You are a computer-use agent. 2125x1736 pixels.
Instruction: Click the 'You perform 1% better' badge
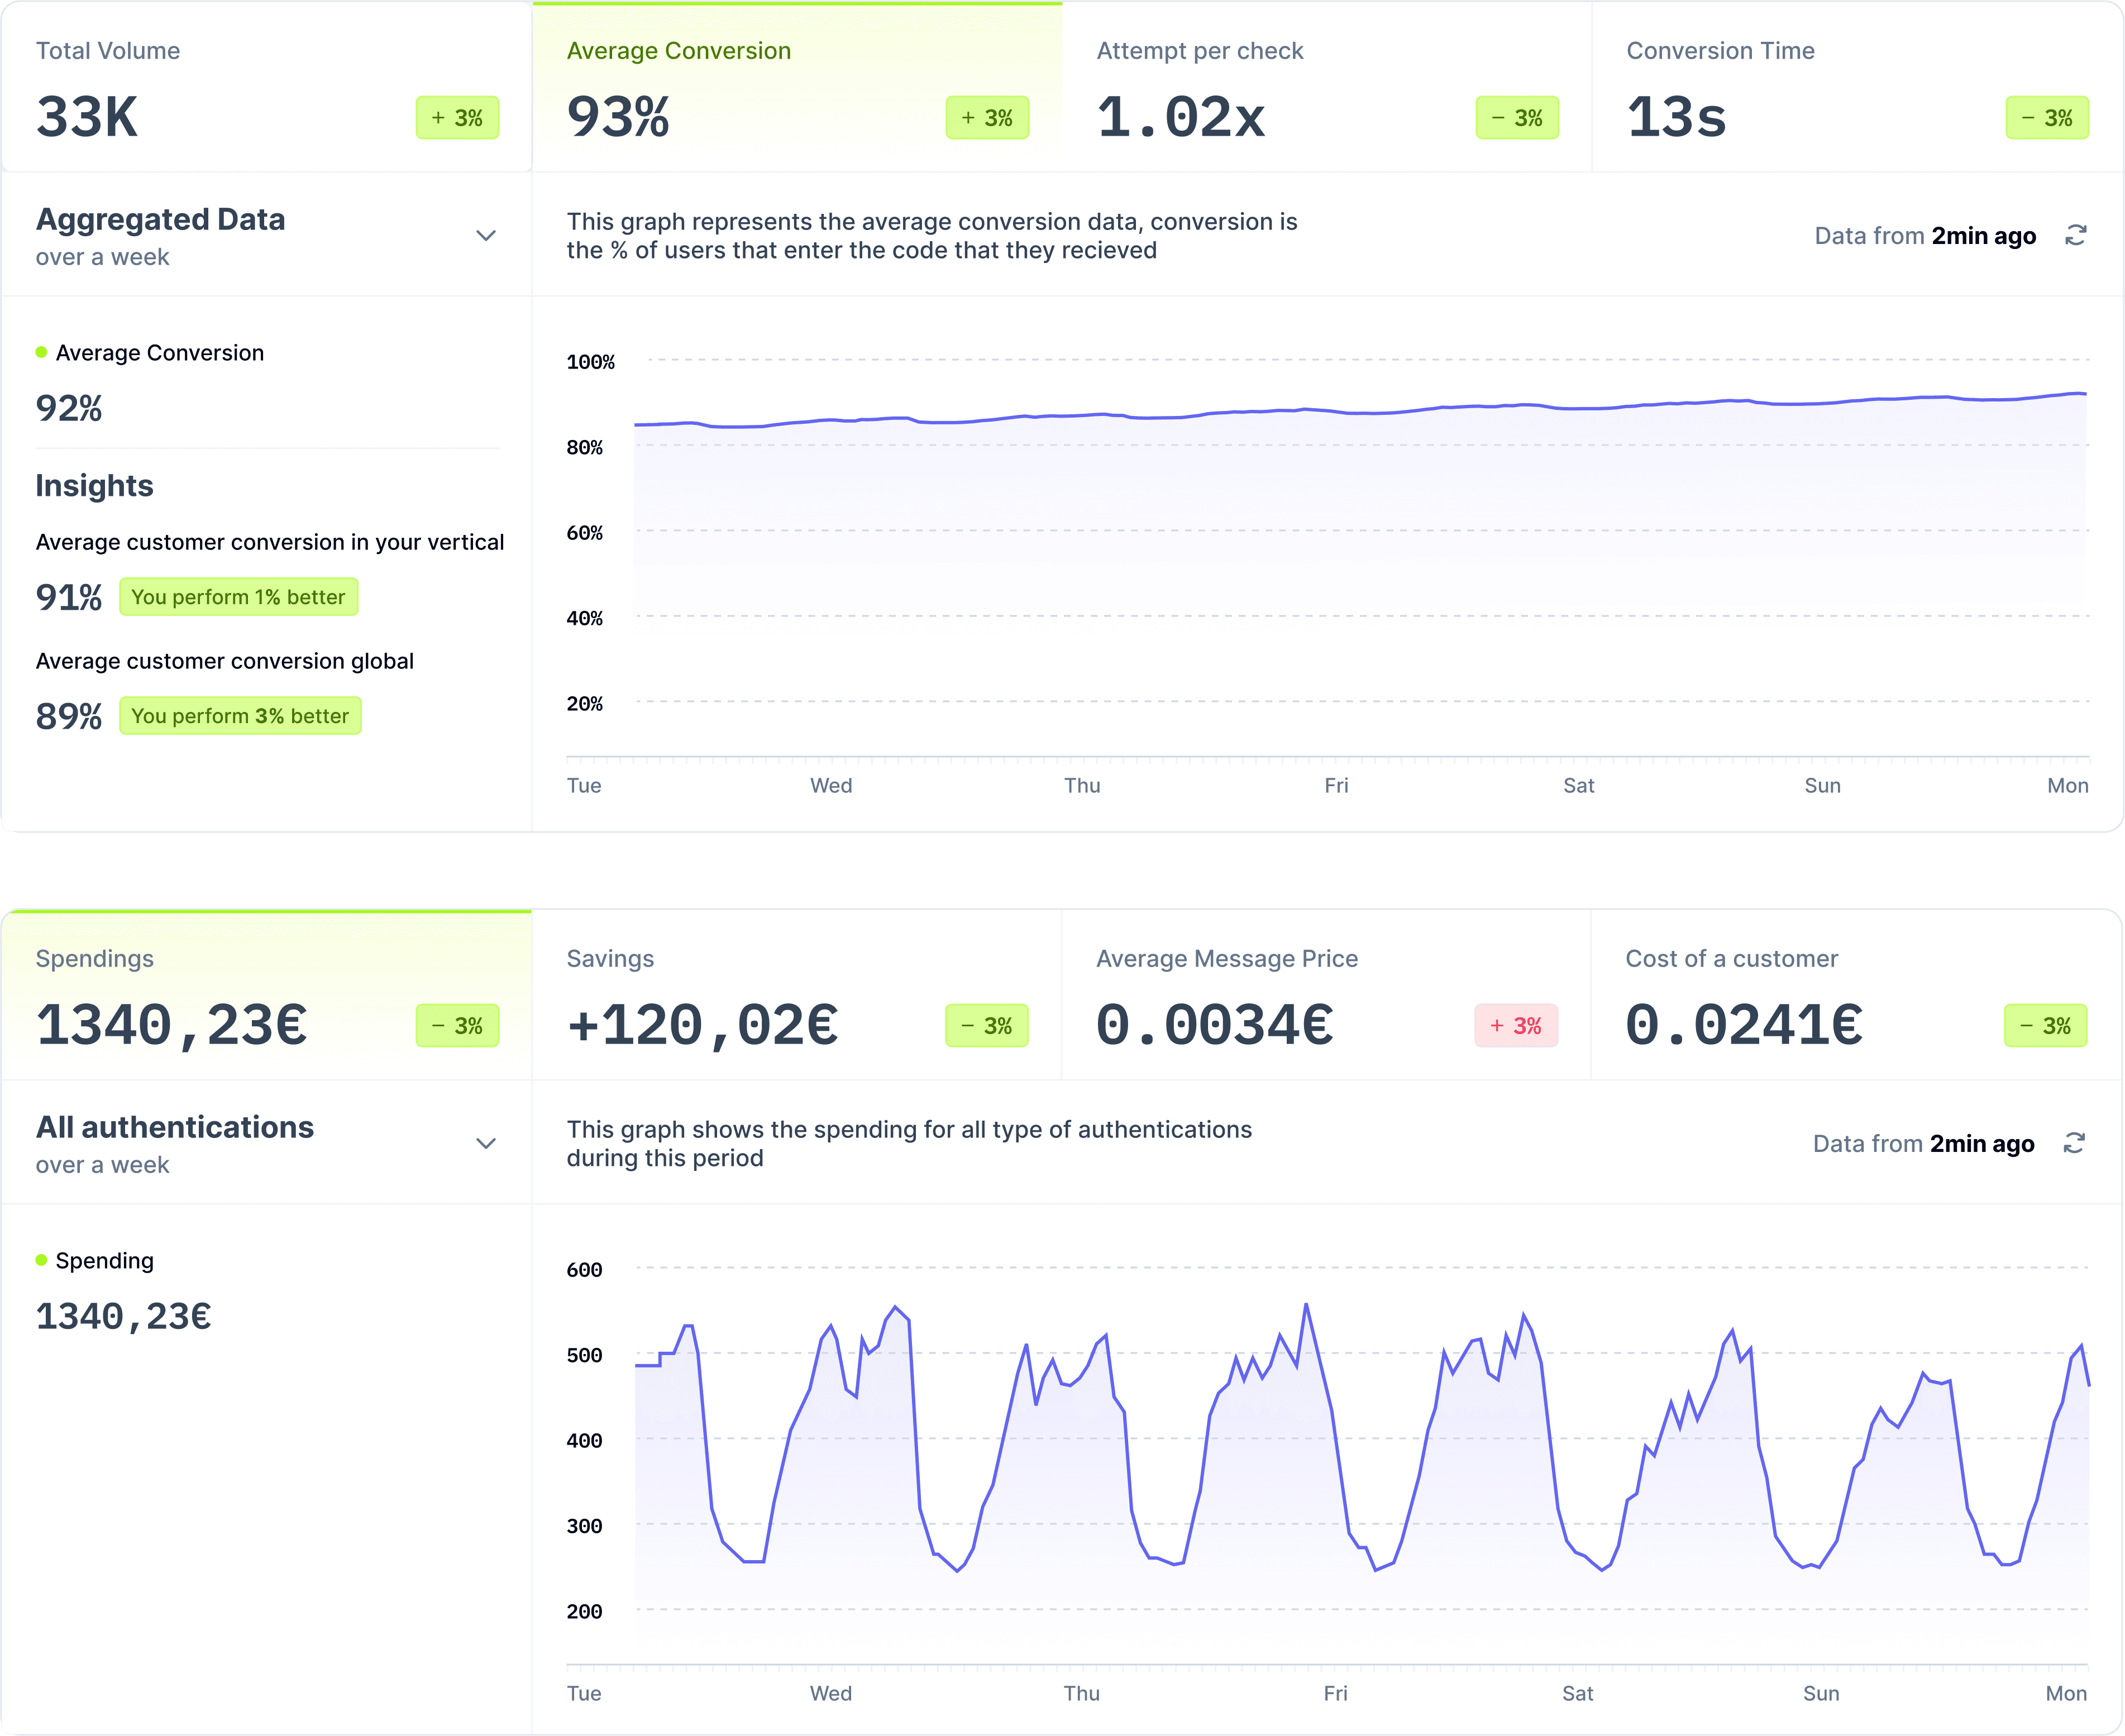(238, 597)
